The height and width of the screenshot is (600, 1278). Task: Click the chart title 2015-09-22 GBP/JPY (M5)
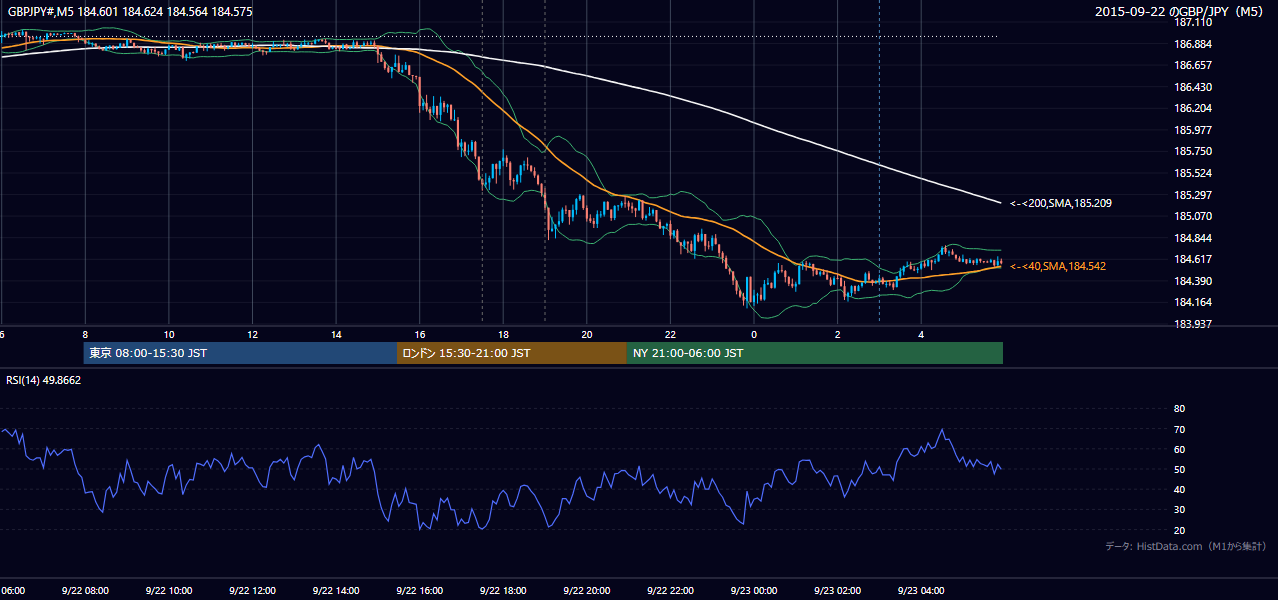click(1179, 12)
